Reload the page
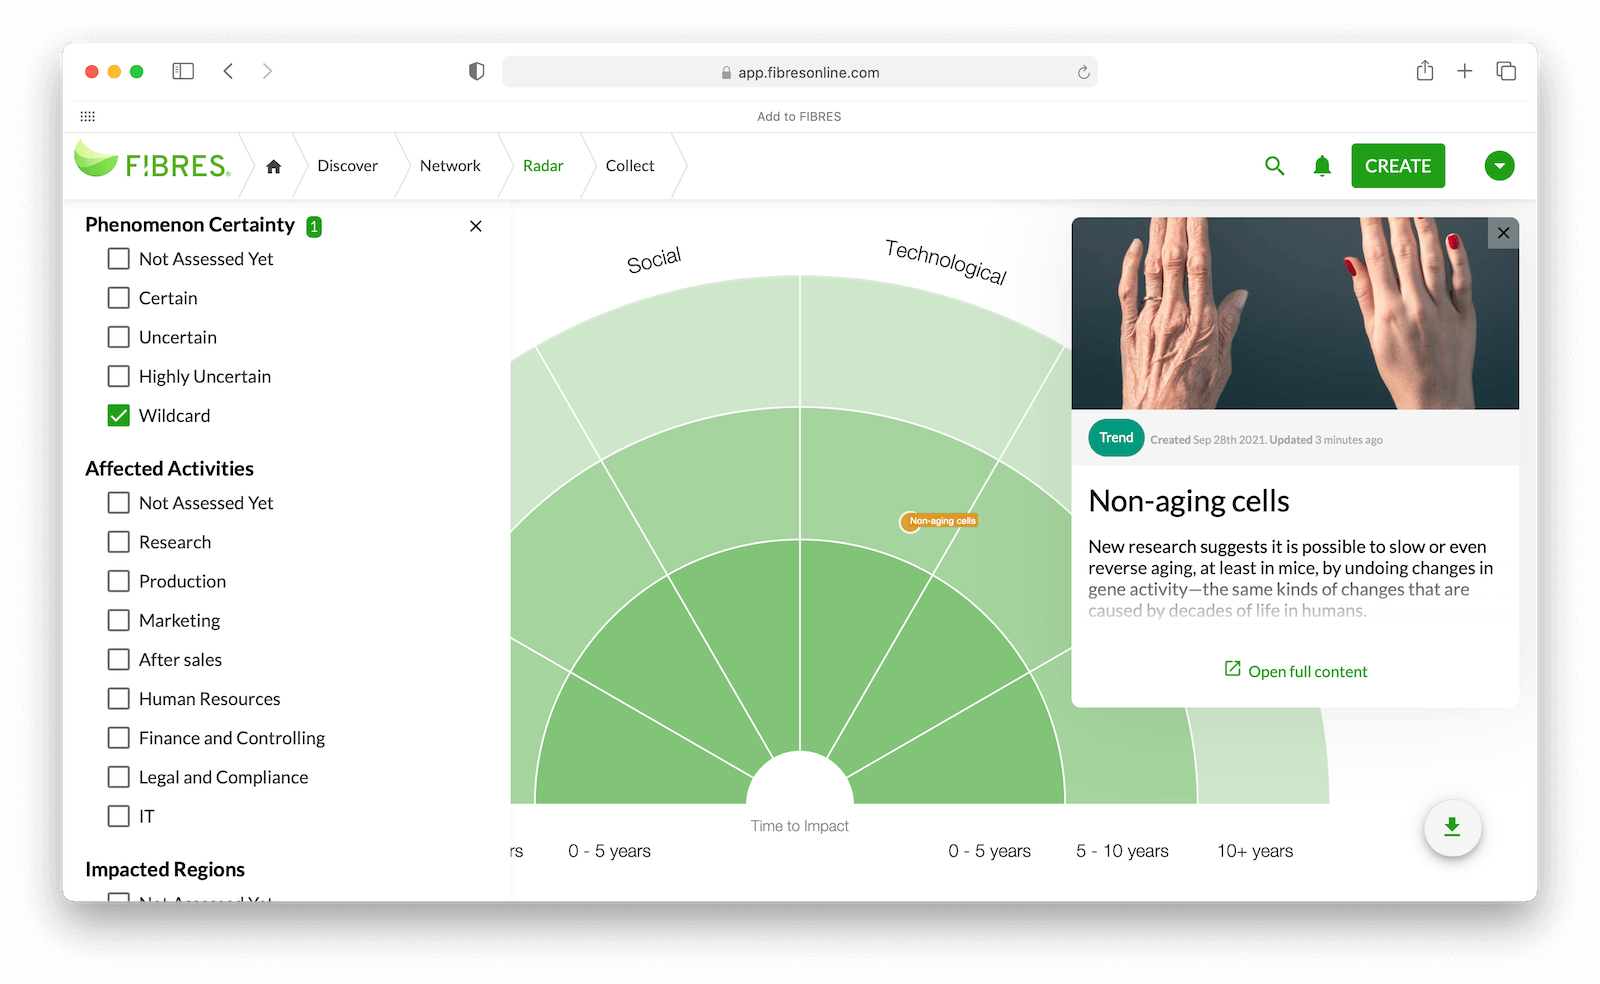This screenshot has height=984, width=1600. click(x=1083, y=72)
